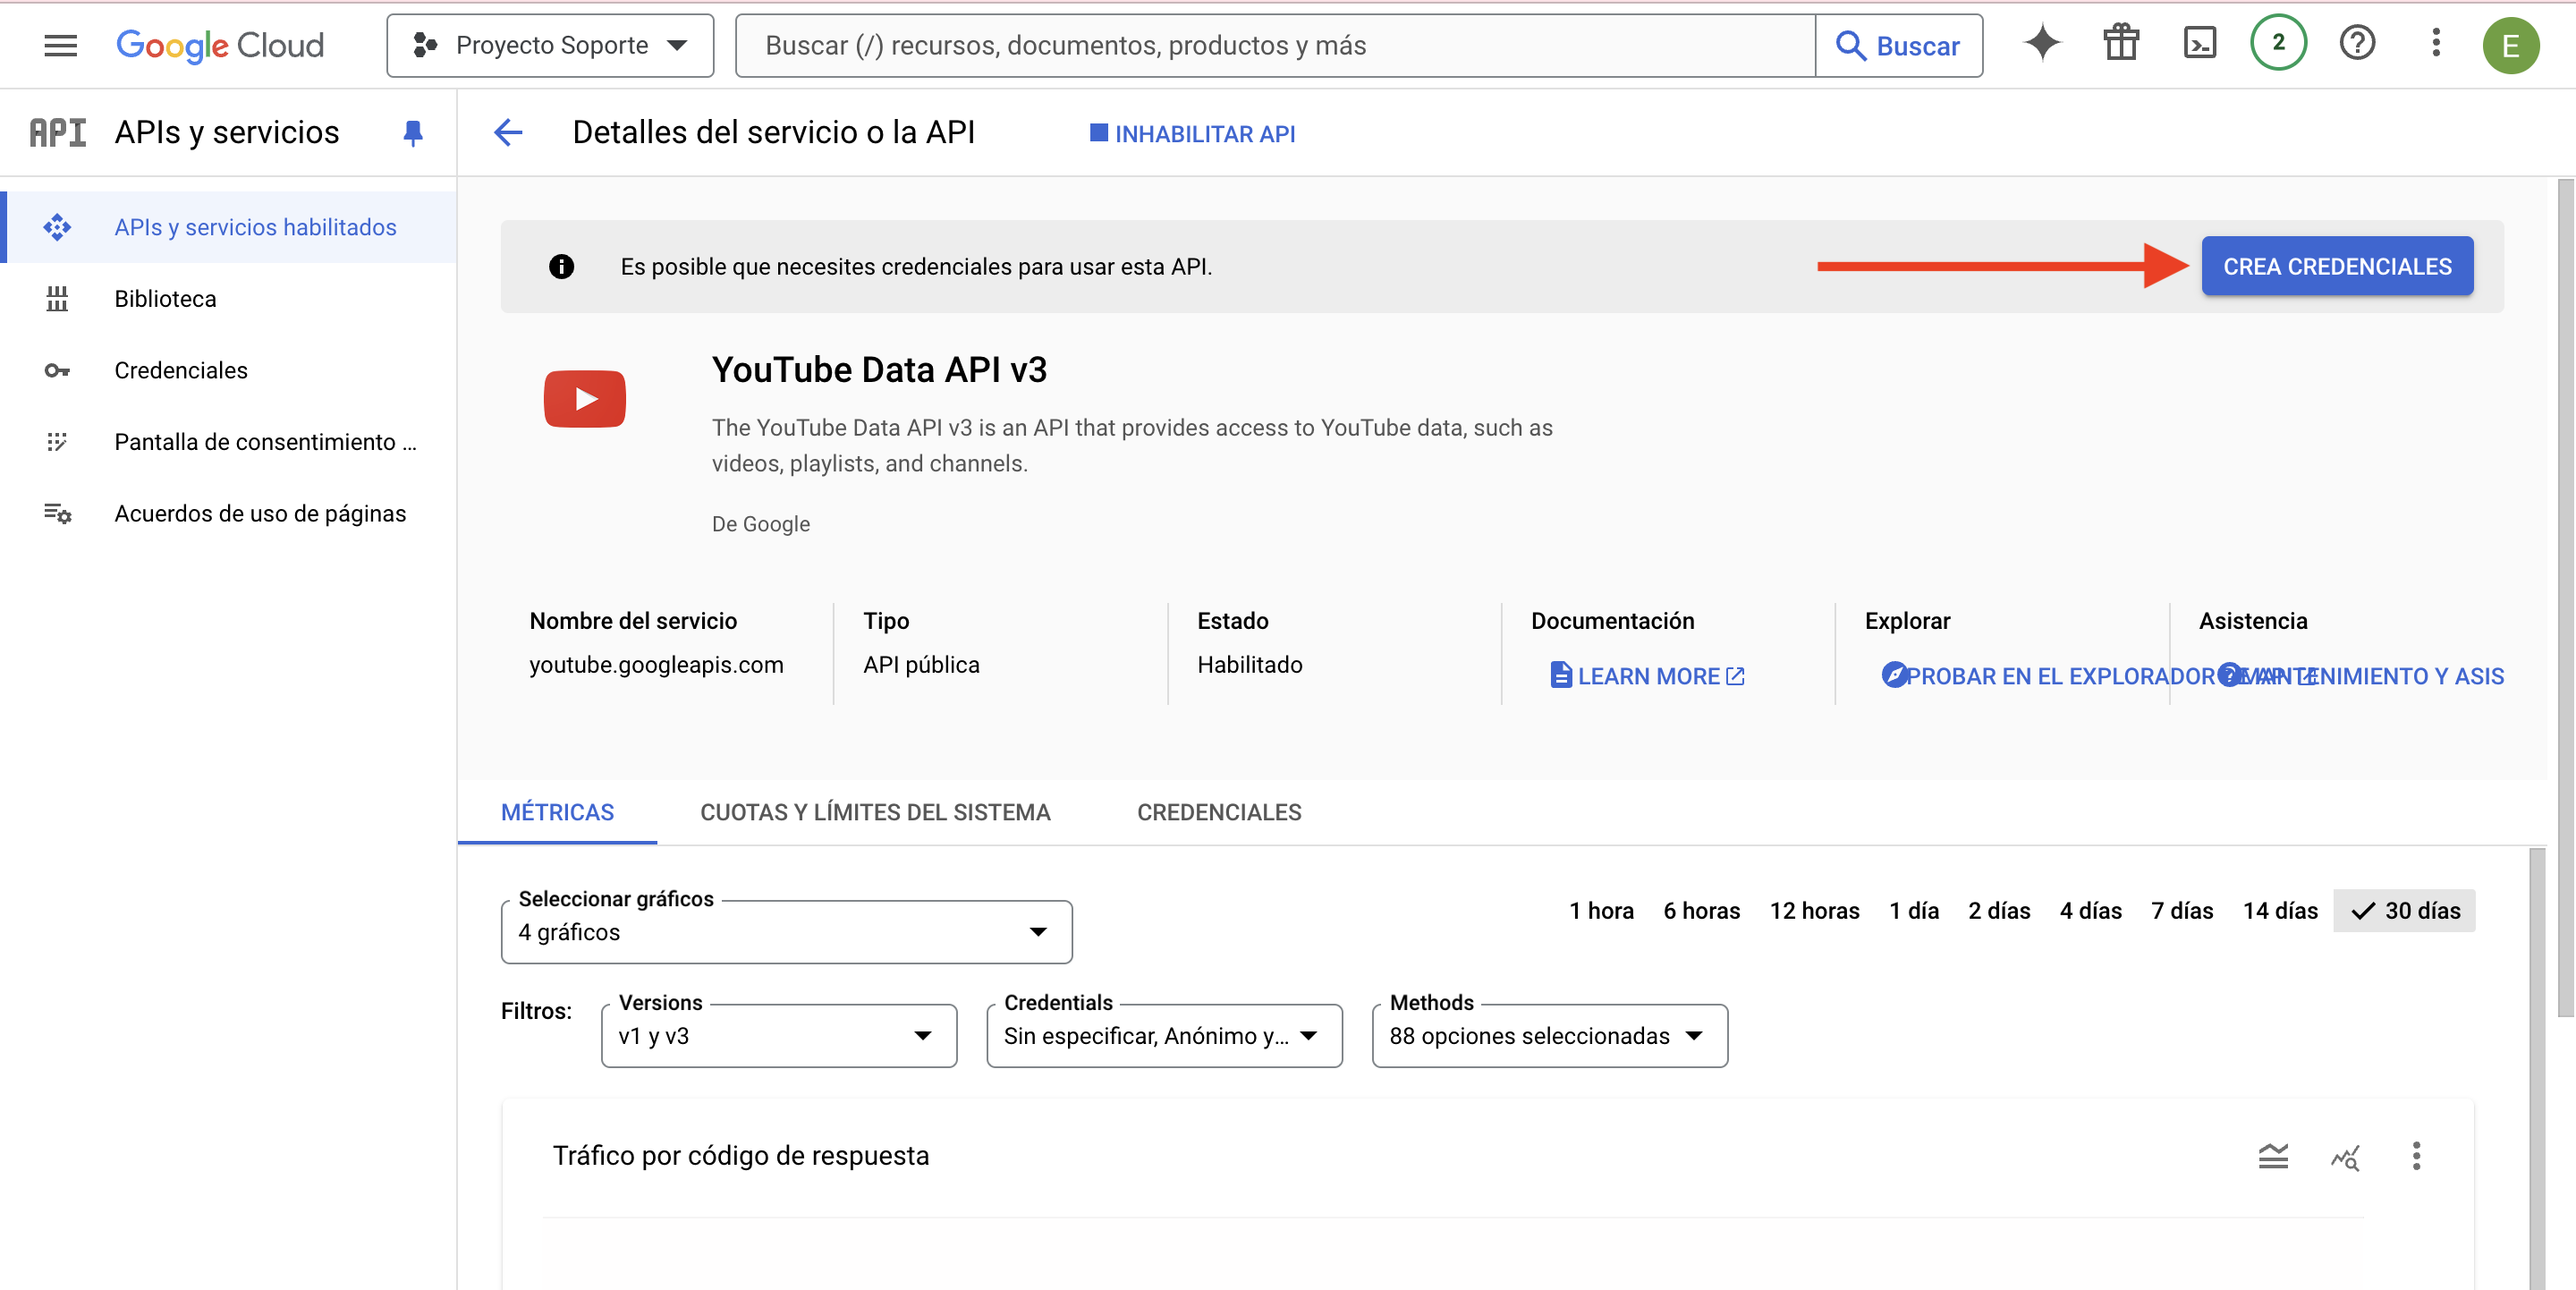
Task: Select the 6 horas time range
Action: tap(1701, 911)
